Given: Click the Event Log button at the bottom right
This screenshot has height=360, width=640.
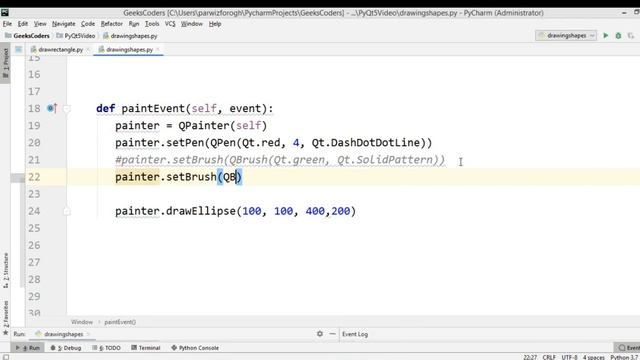Looking at the screenshot, I should (628, 348).
